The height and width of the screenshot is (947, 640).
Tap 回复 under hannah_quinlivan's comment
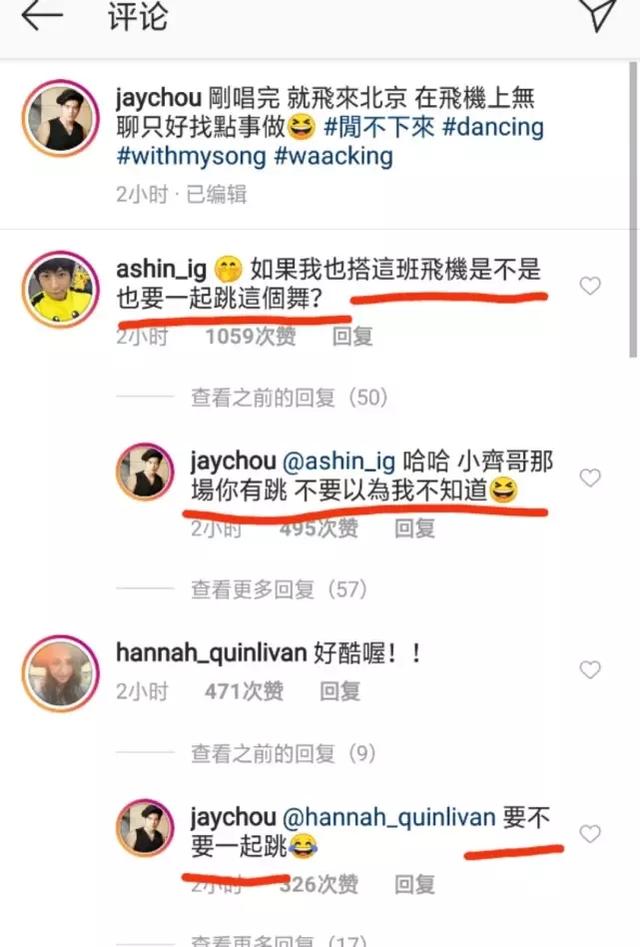pyautogui.click(x=339, y=691)
